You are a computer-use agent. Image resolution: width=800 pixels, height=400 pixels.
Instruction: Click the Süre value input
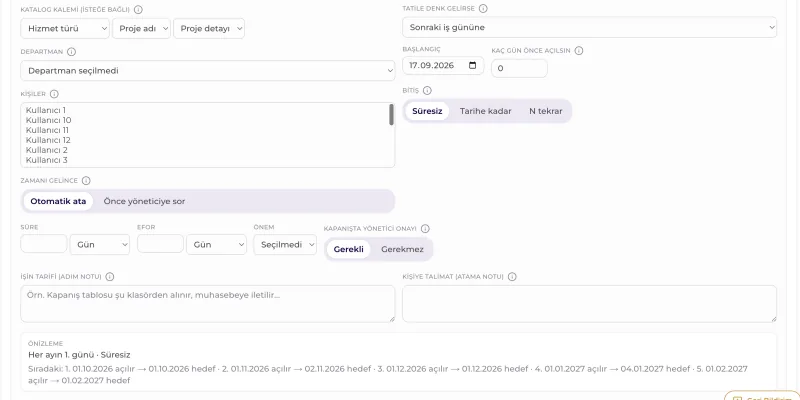click(44, 244)
